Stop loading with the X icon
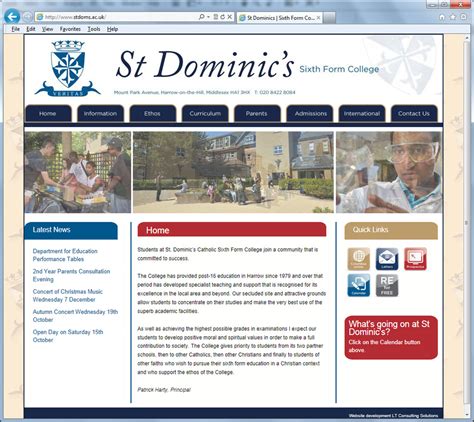Screen dimensions: 474x422 (x=230, y=17)
